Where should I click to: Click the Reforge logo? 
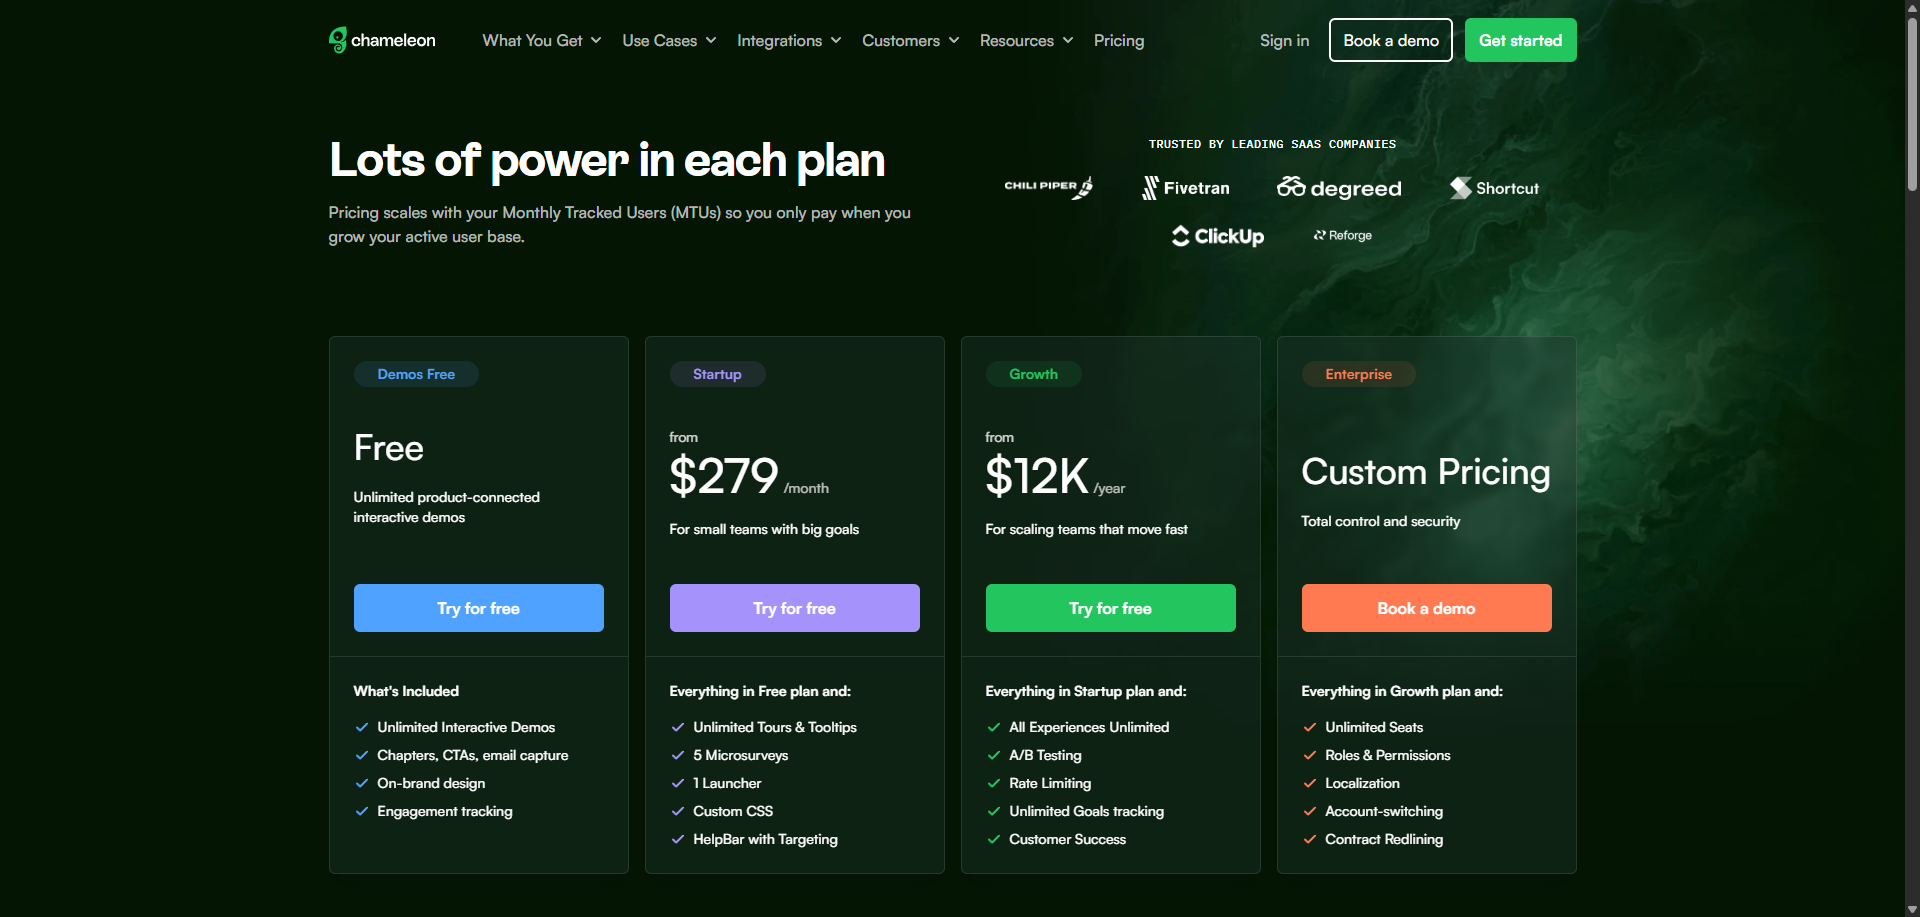point(1342,236)
